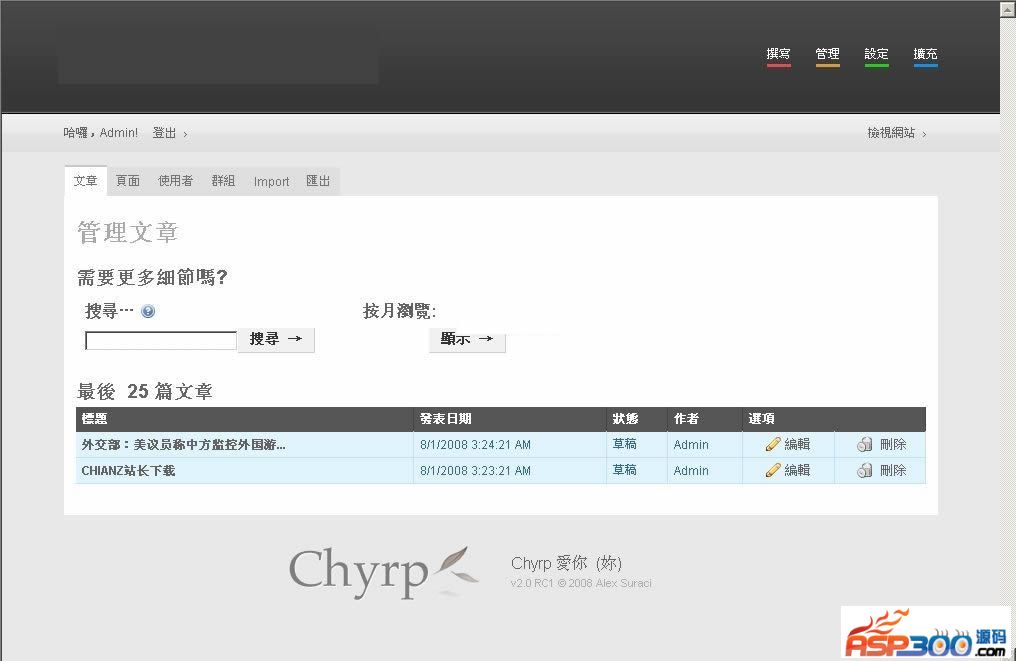Screen dimensions: 1016x661
Task: Open the 擴充 (Extend) navigation item
Action: (925, 54)
